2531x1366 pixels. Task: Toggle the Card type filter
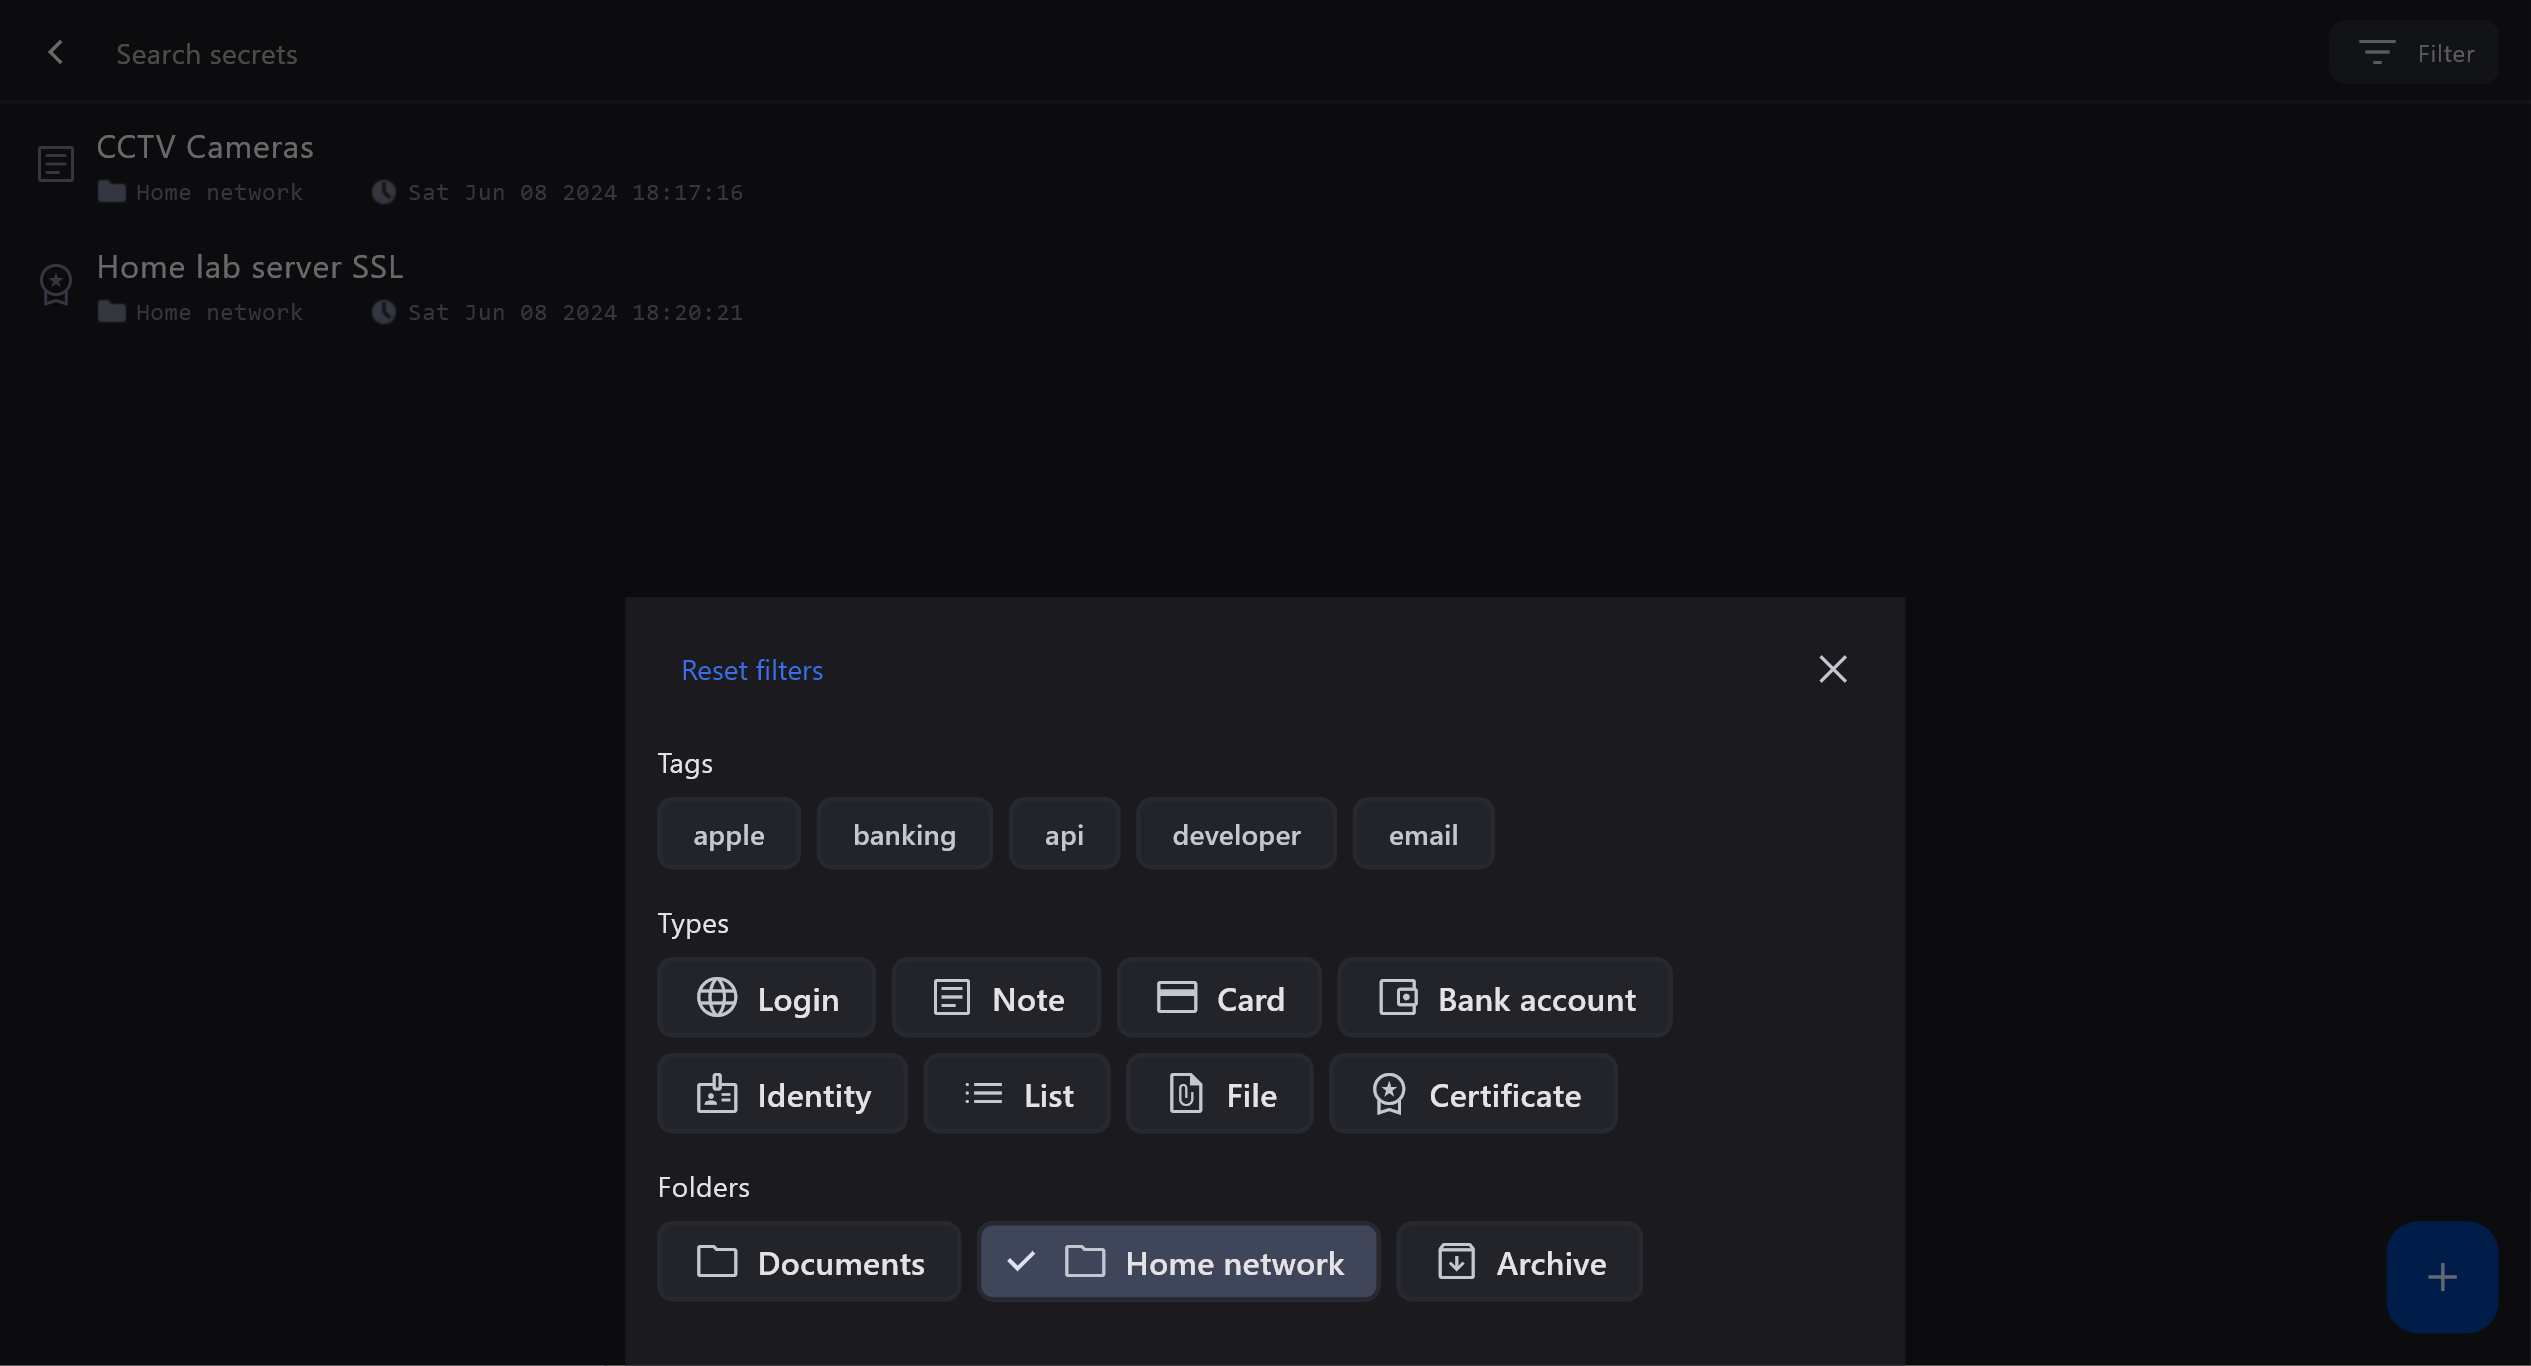(1219, 998)
